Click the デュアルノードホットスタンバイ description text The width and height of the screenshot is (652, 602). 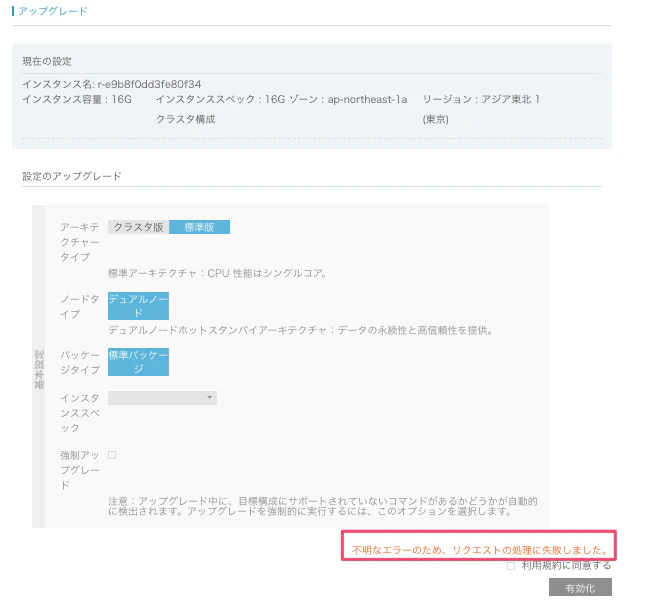point(301,331)
